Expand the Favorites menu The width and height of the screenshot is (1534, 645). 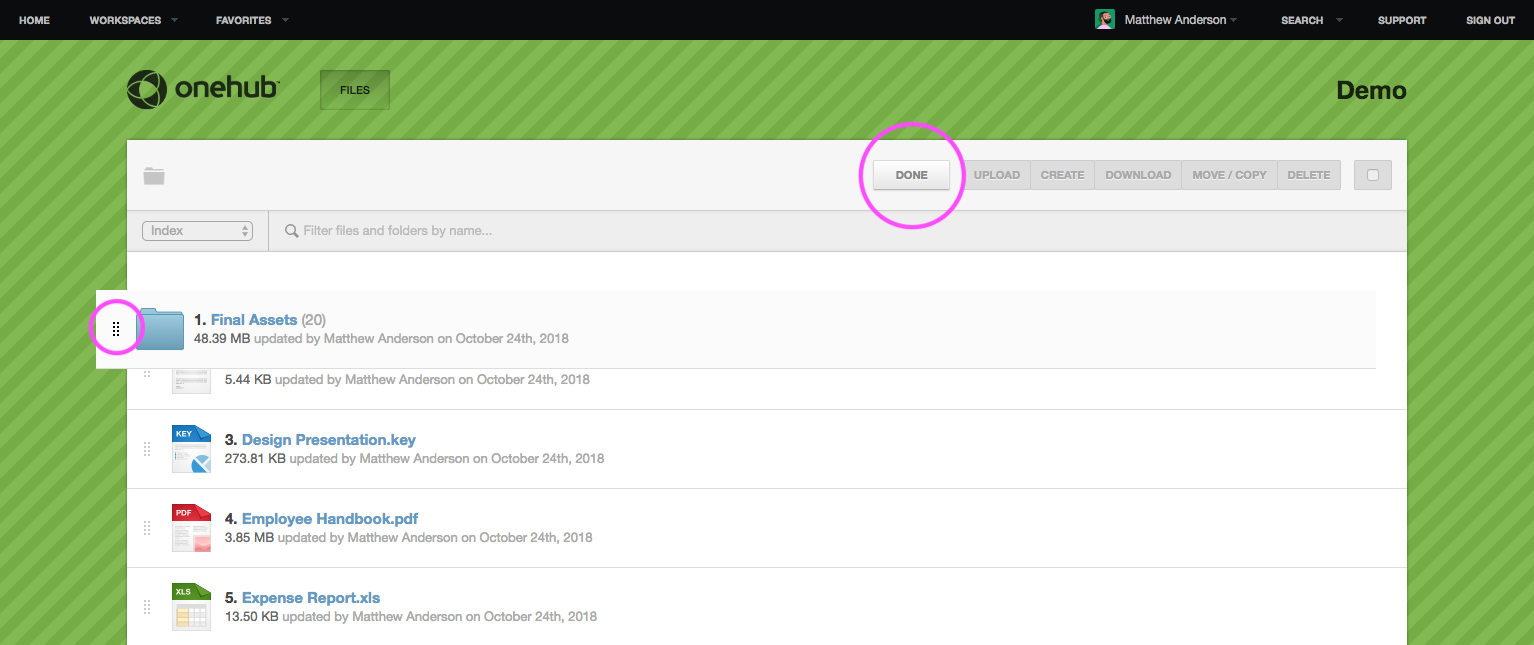tap(252, 20)
